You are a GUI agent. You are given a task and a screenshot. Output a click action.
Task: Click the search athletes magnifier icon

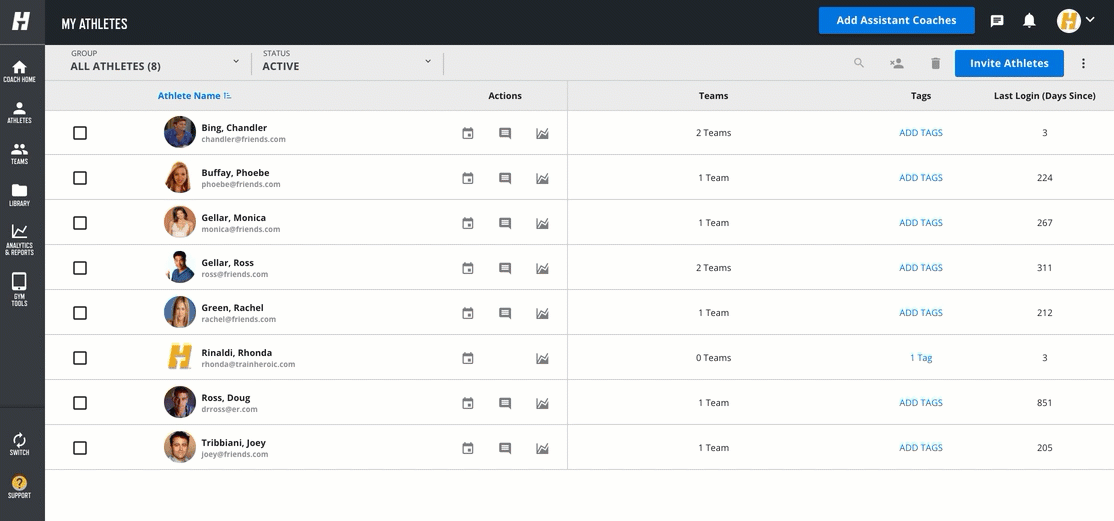pos(859,63)
